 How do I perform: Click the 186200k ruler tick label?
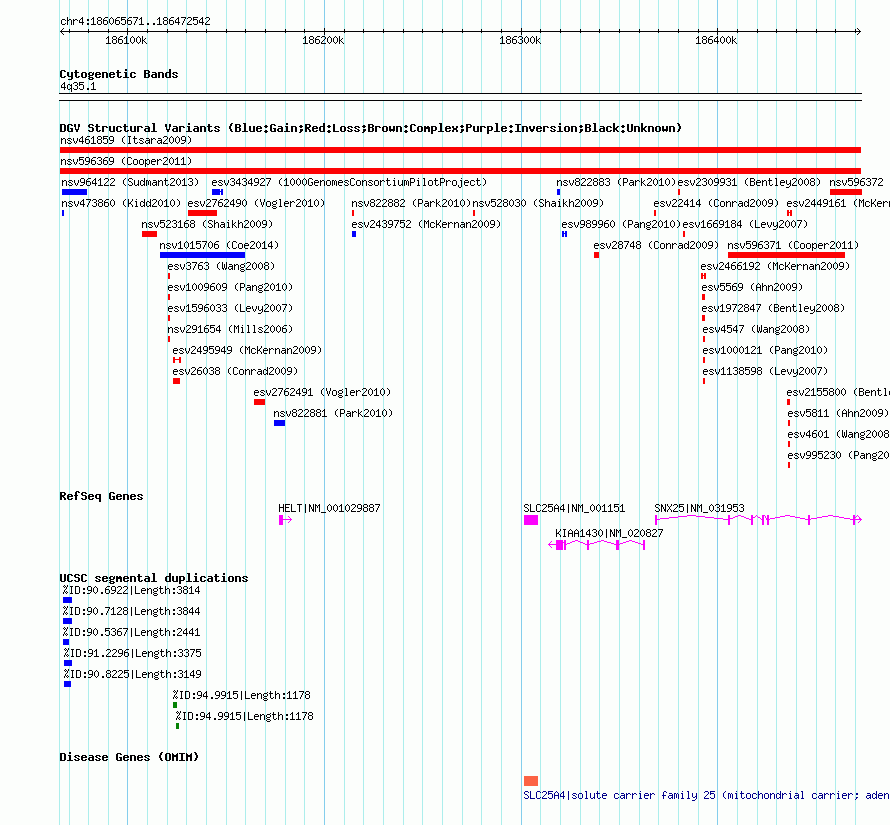coord(323,40)
